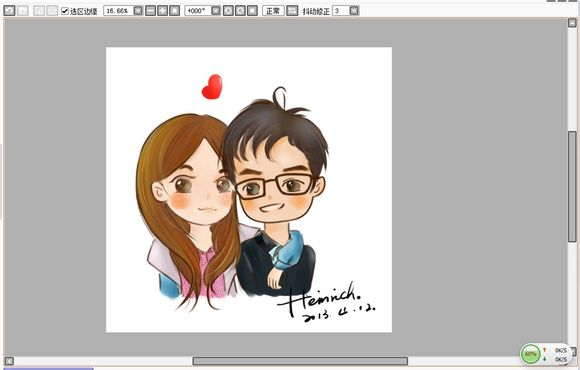Viewport: 580px width, 370px height.
Task: Open the 抖动修正 stabilizer dropdown arrow
Action: 354,11
